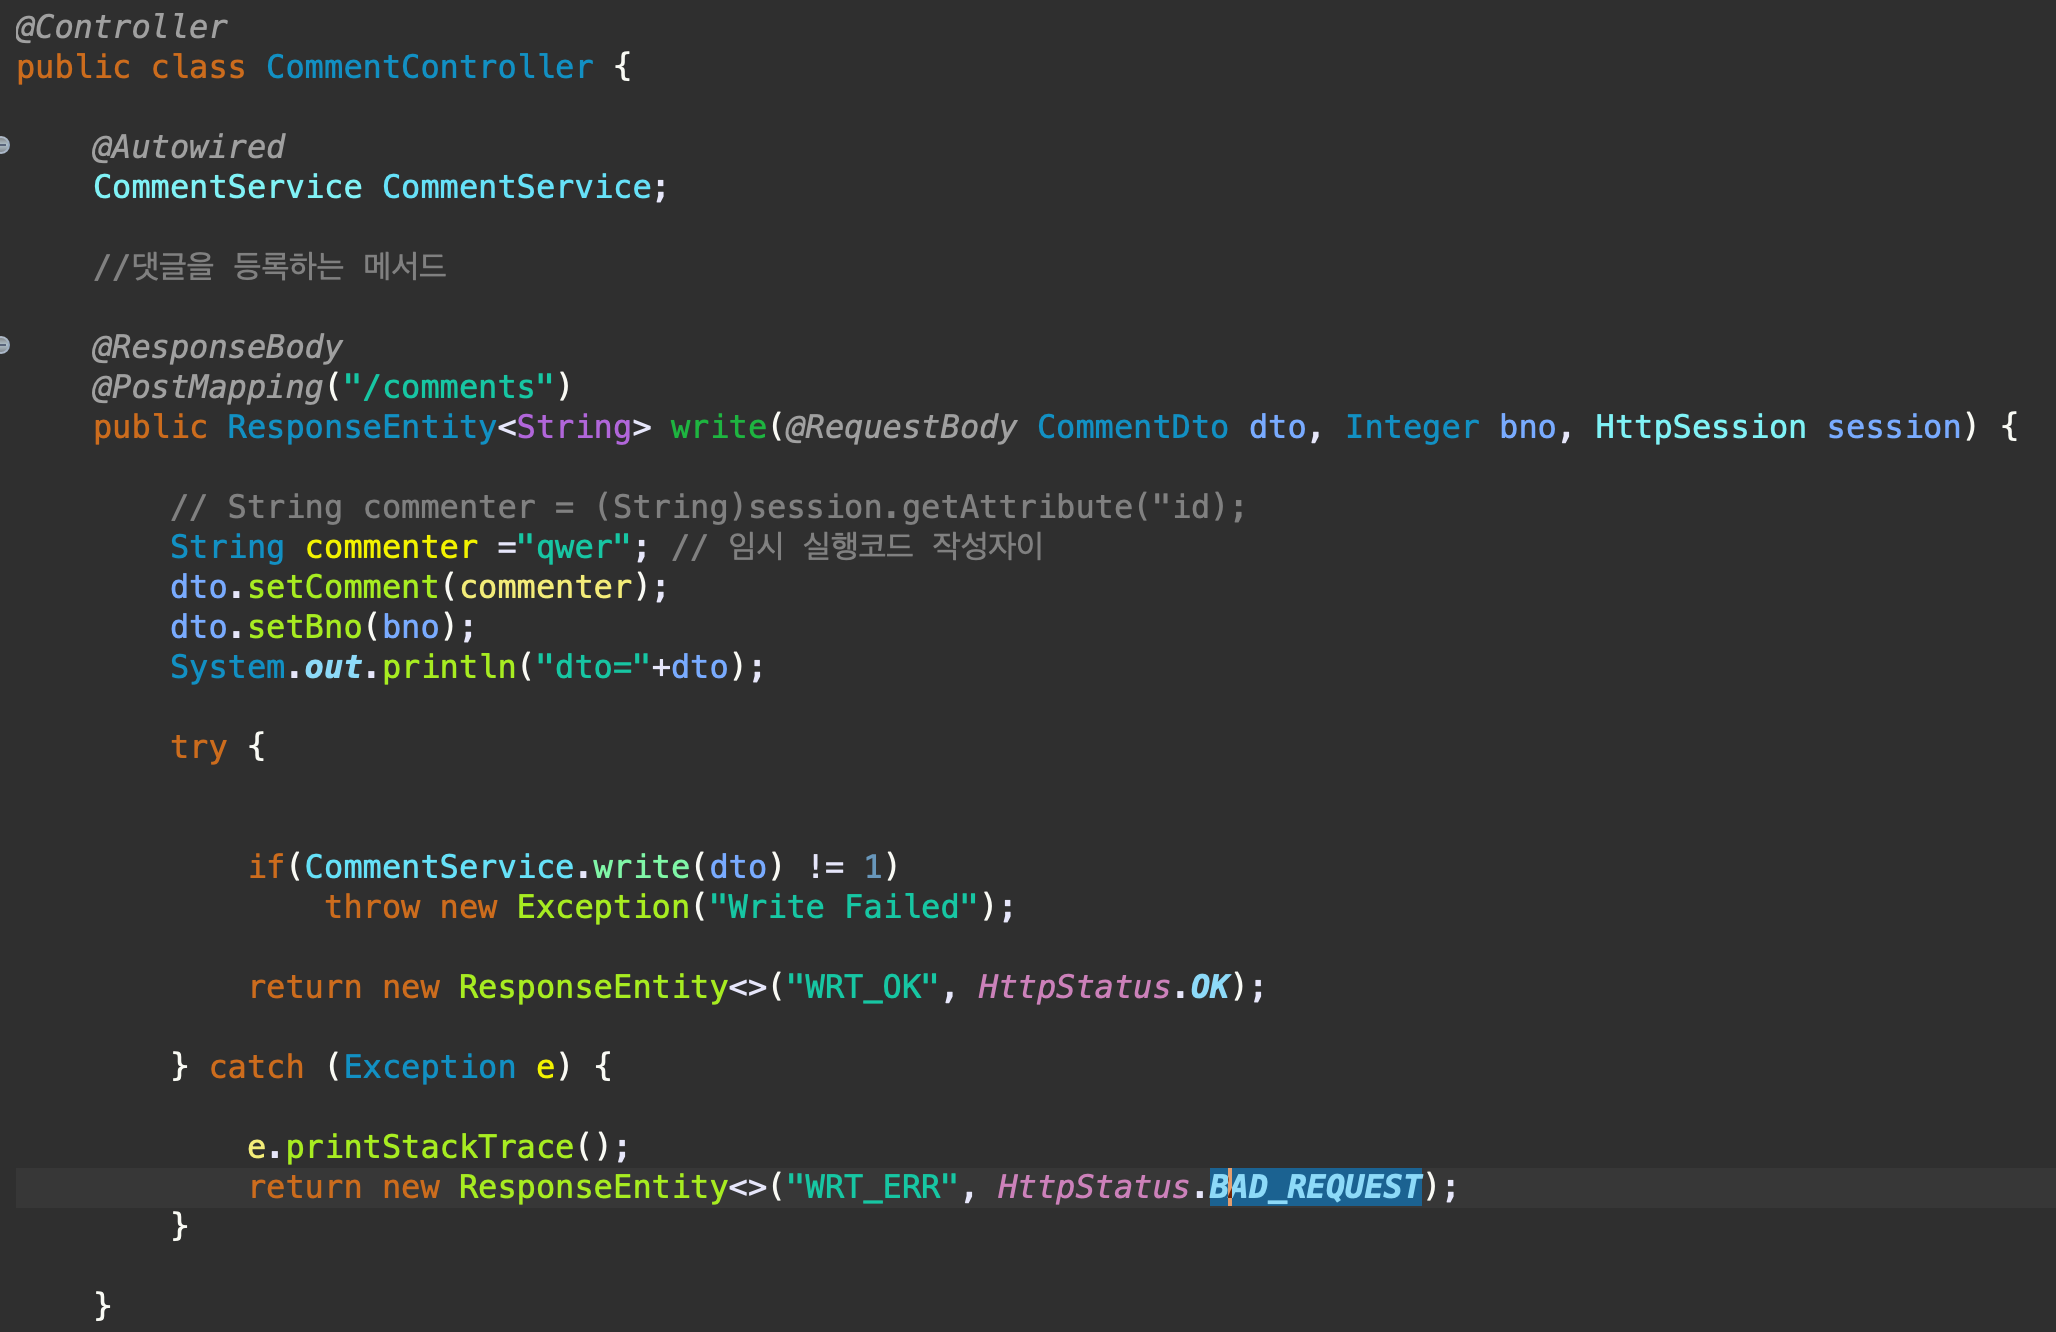Click the @PostMapping annotation

tap(208, 387)
